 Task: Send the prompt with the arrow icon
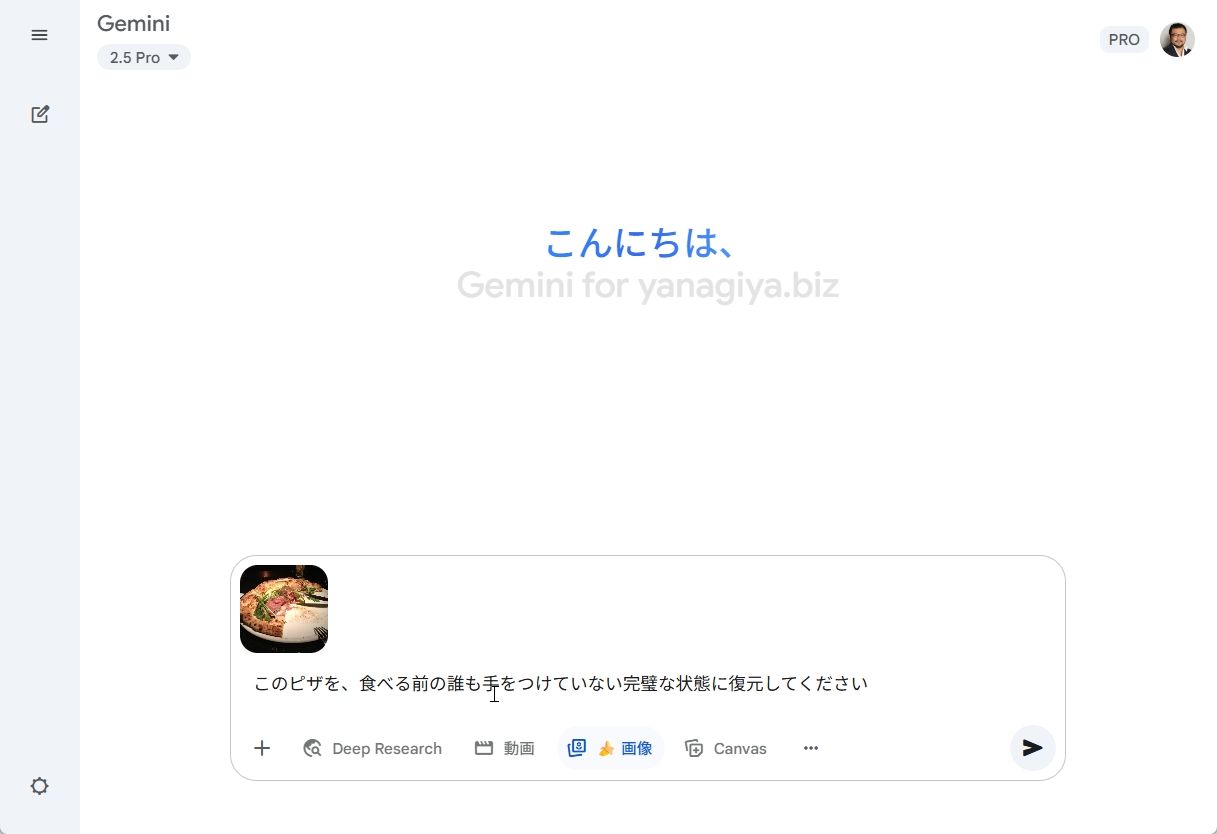pos(1033,748)
